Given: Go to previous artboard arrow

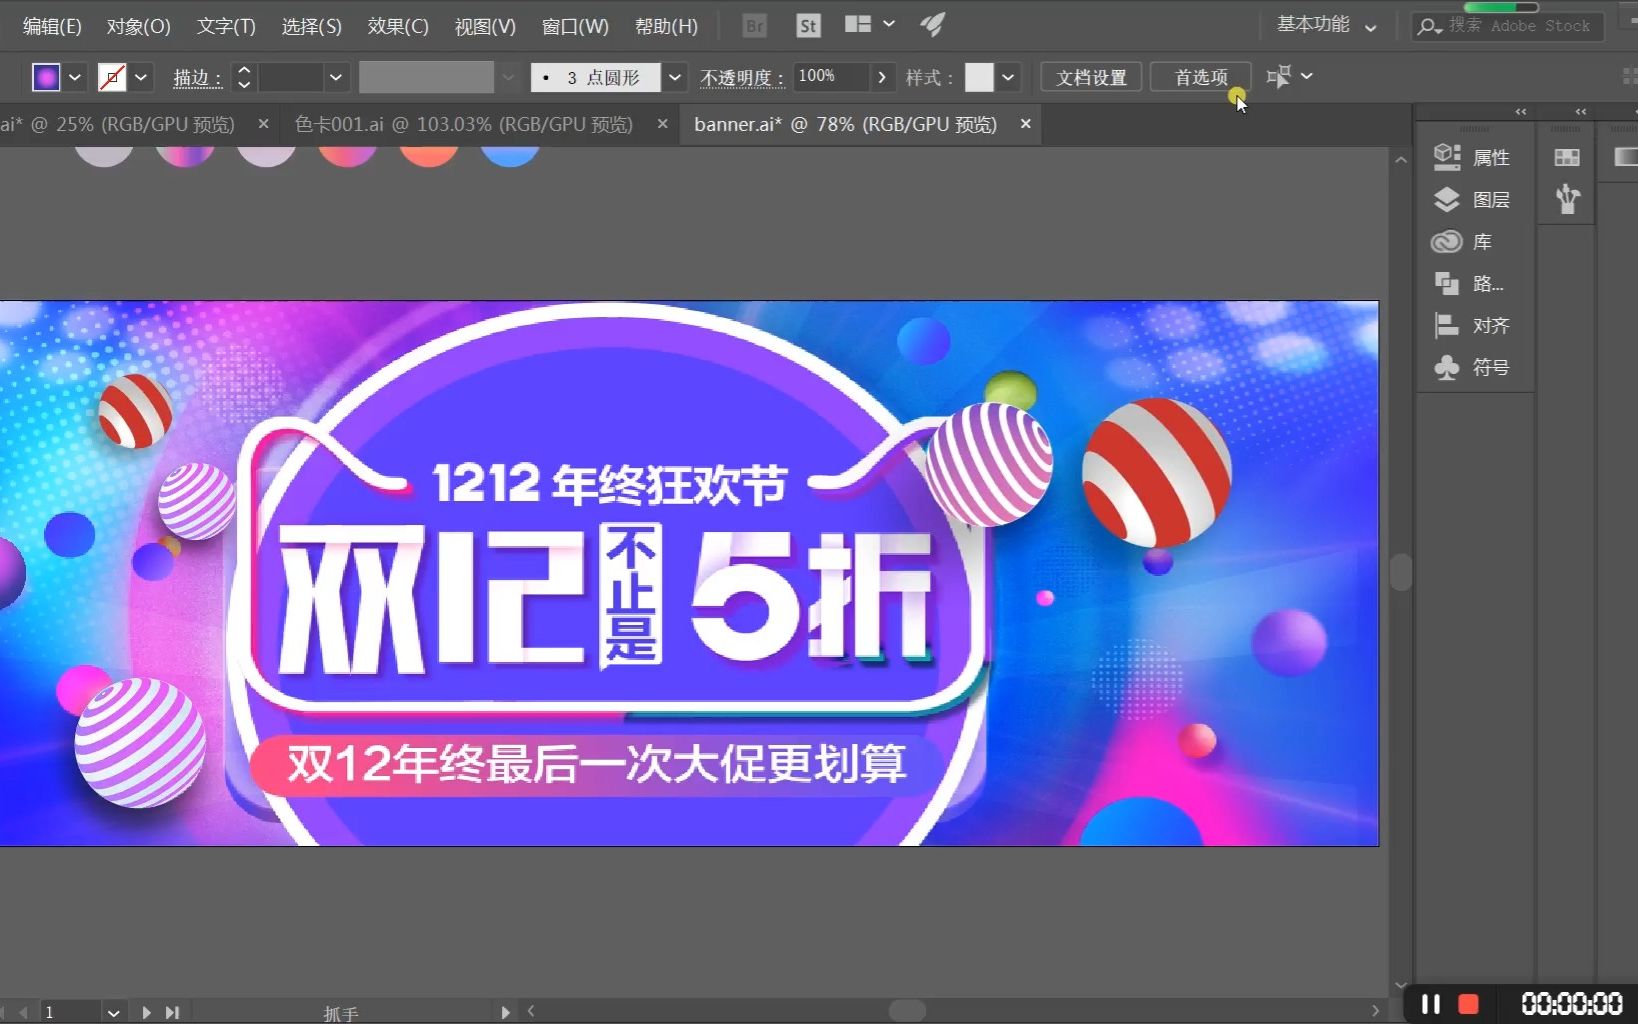Looking at the screenshot, I should pyautogui.click(x=23, y=1012).
